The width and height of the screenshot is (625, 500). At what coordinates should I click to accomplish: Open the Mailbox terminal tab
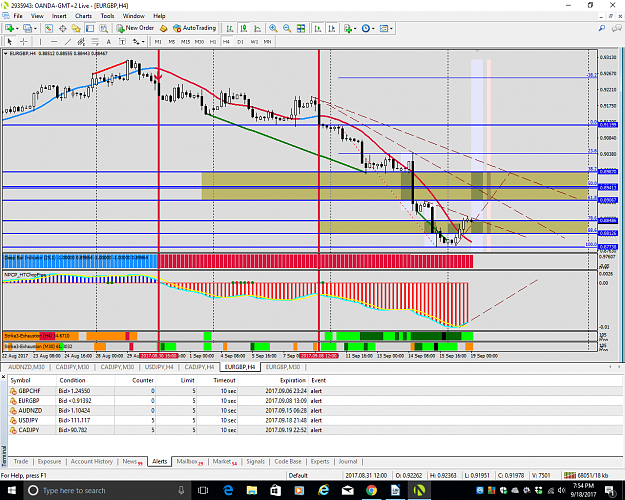(189, 461)
